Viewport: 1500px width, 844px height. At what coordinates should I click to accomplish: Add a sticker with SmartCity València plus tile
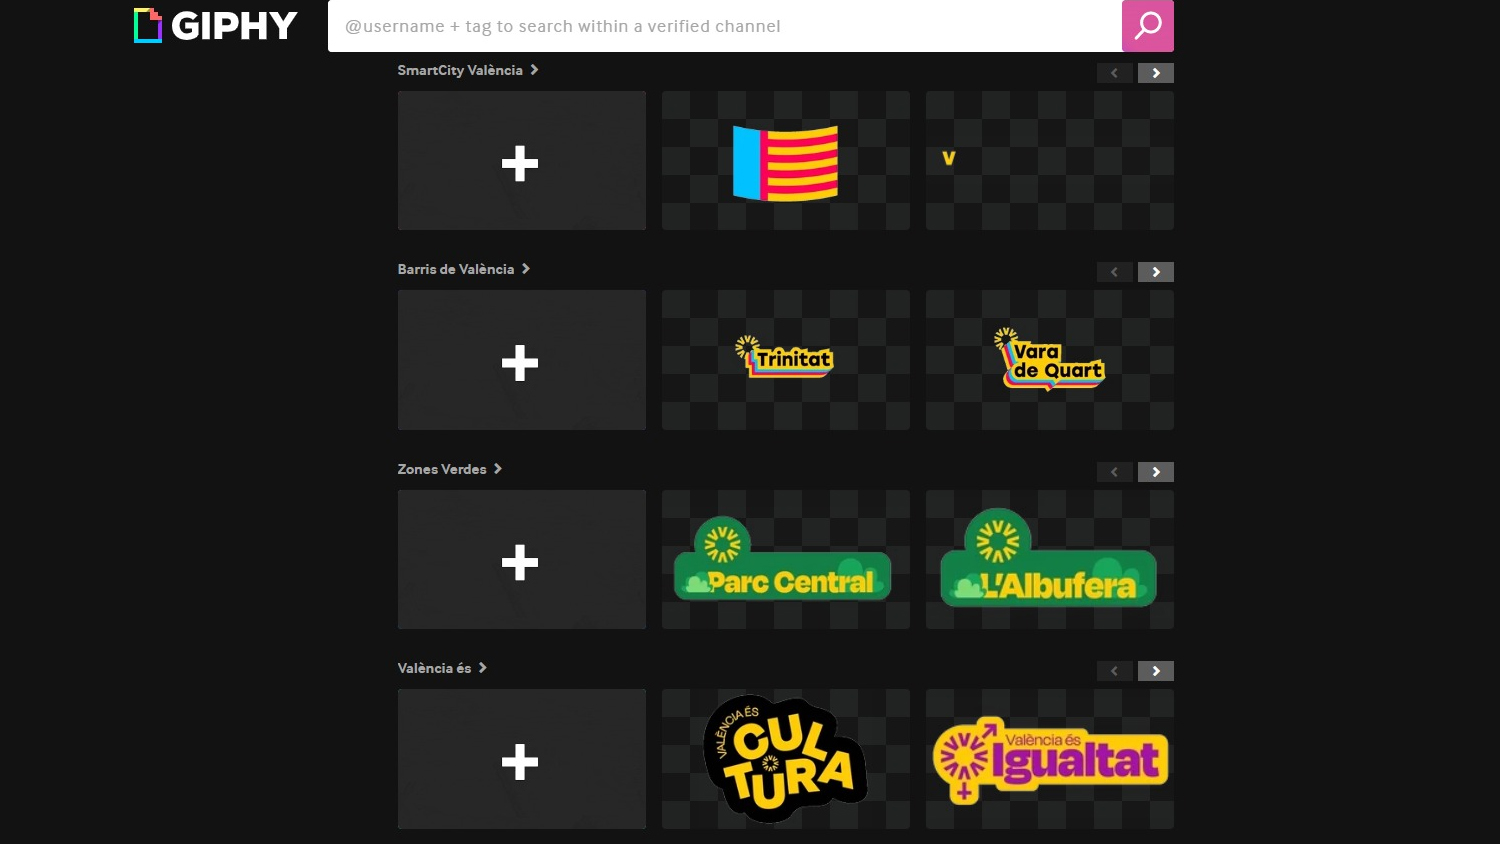tap(522, 161)
